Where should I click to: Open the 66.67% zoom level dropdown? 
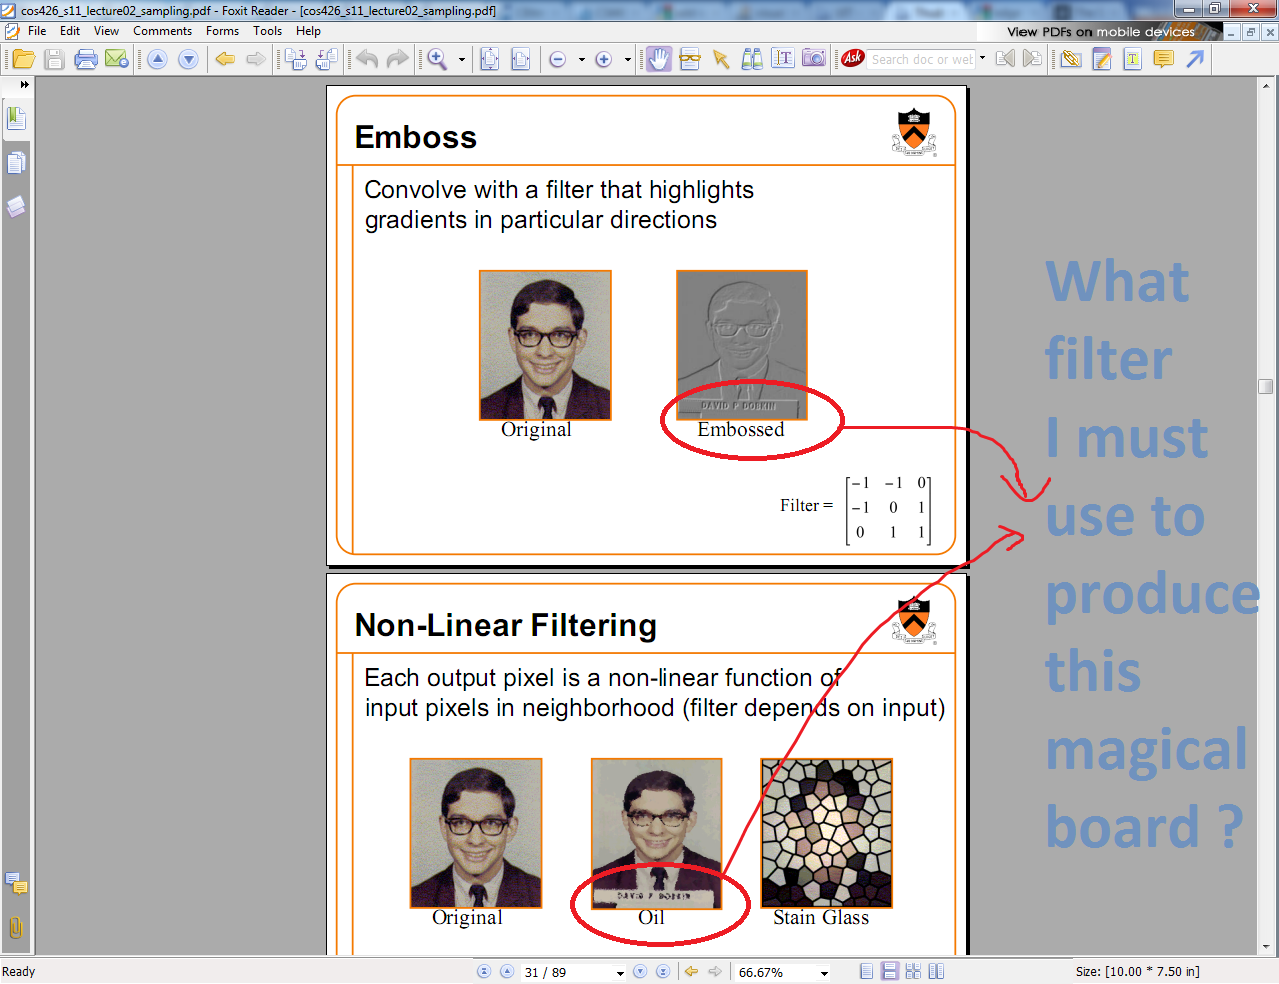824,973
